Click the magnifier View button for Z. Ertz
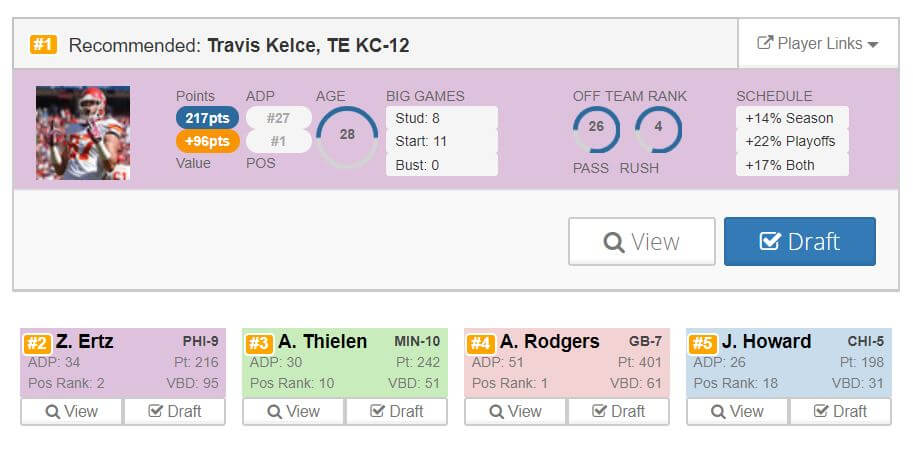913x451 pixels. pyautogui.click(x=72, y=411)
